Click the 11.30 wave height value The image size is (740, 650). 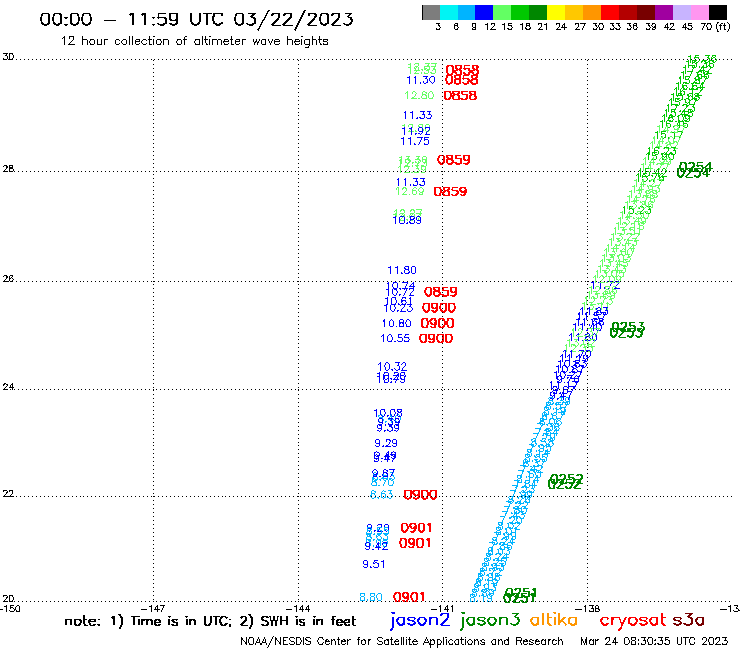[x=421, y=80]
